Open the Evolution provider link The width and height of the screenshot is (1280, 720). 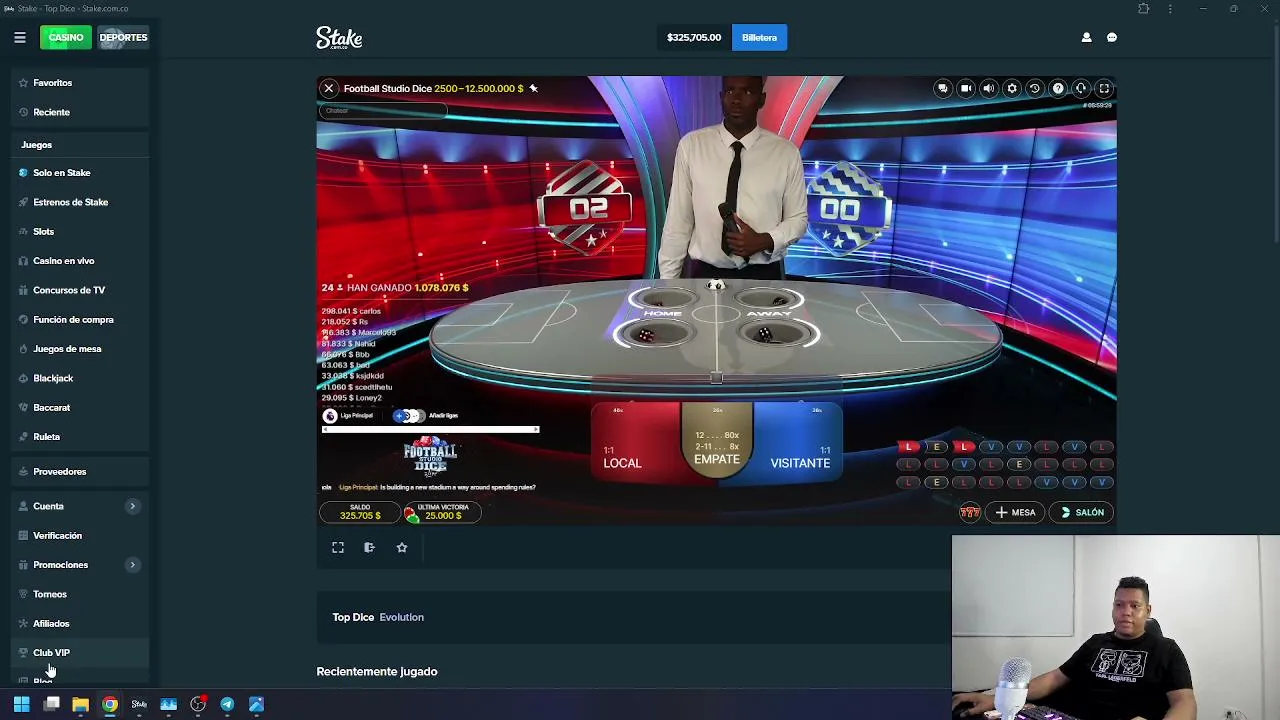(x=401, y=617)
